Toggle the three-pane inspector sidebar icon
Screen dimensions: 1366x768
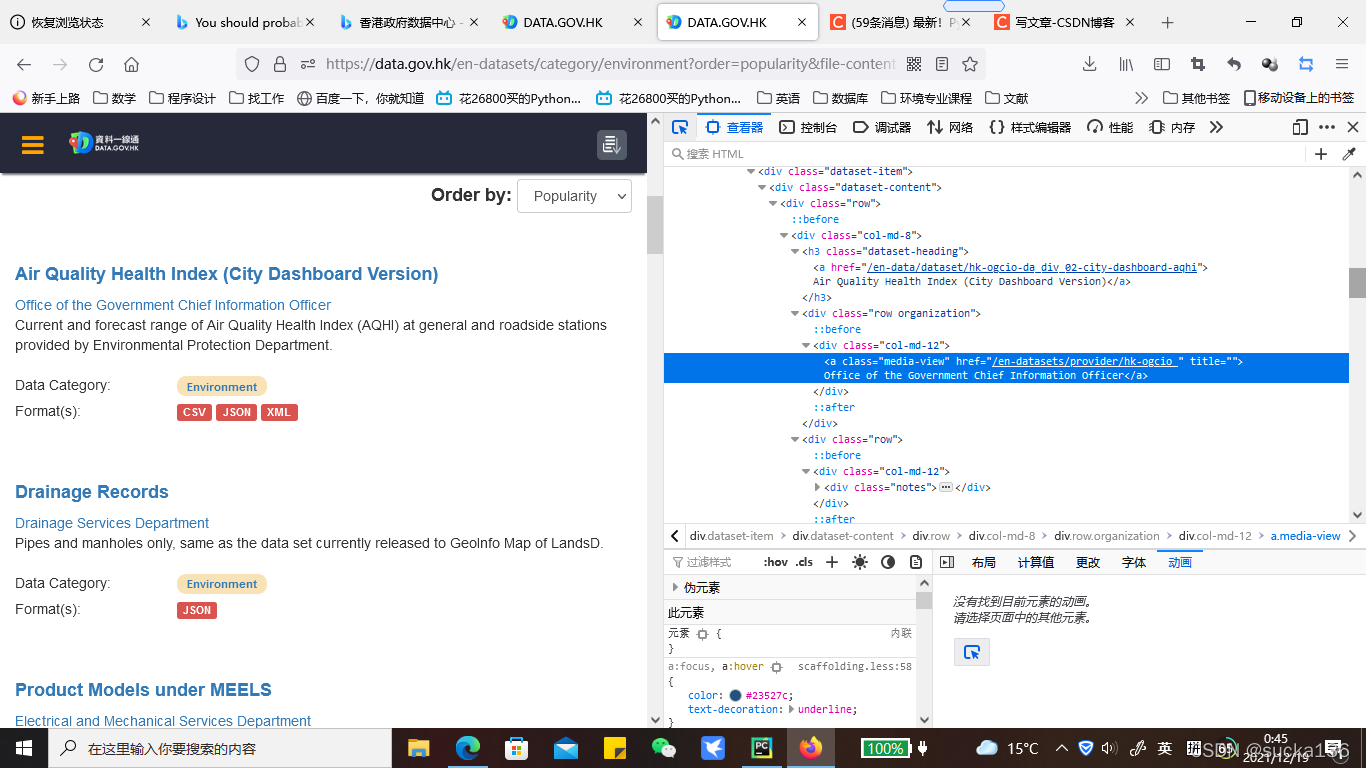pyautogui.click(x=947, y=562)
